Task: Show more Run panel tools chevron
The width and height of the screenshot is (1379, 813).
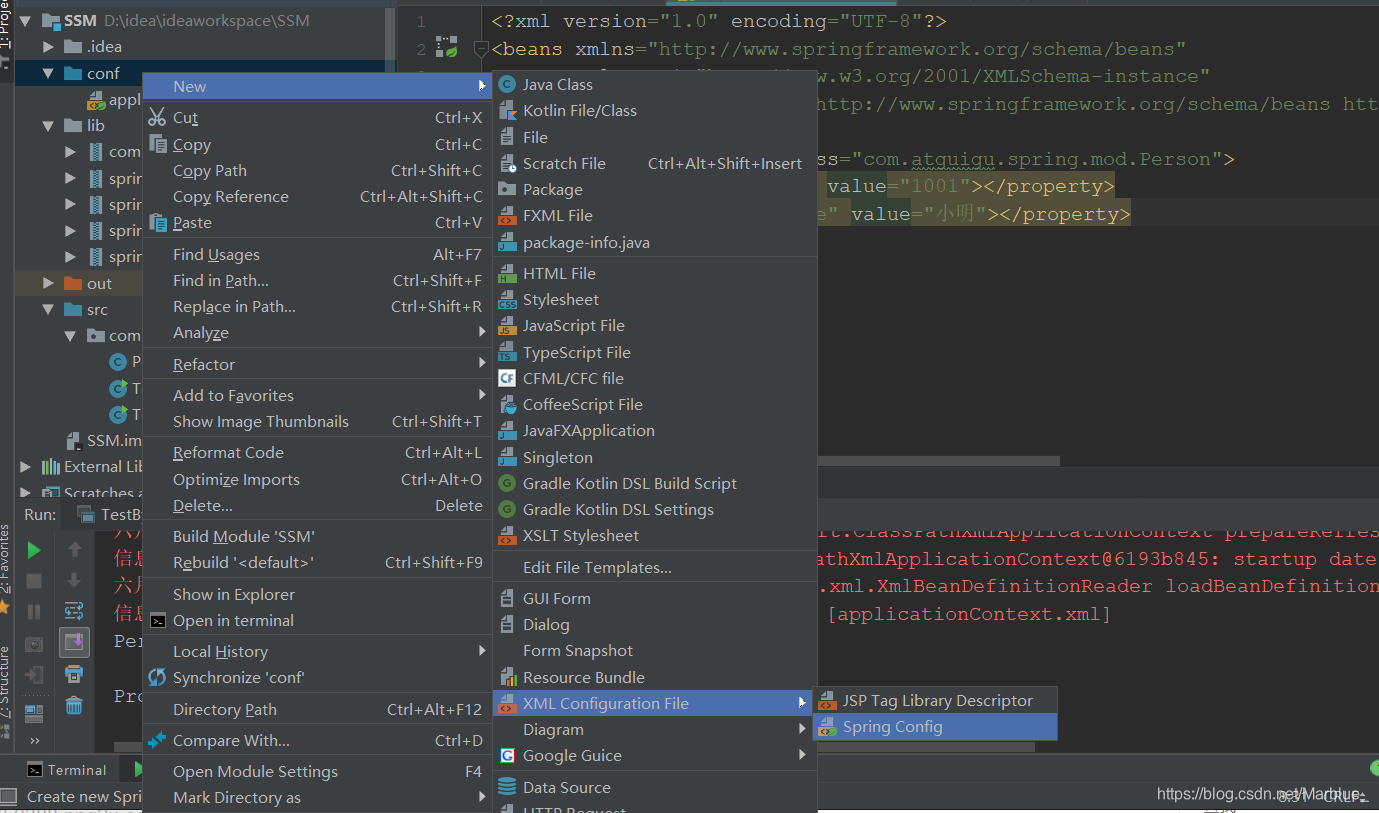Action: (34, 741)
